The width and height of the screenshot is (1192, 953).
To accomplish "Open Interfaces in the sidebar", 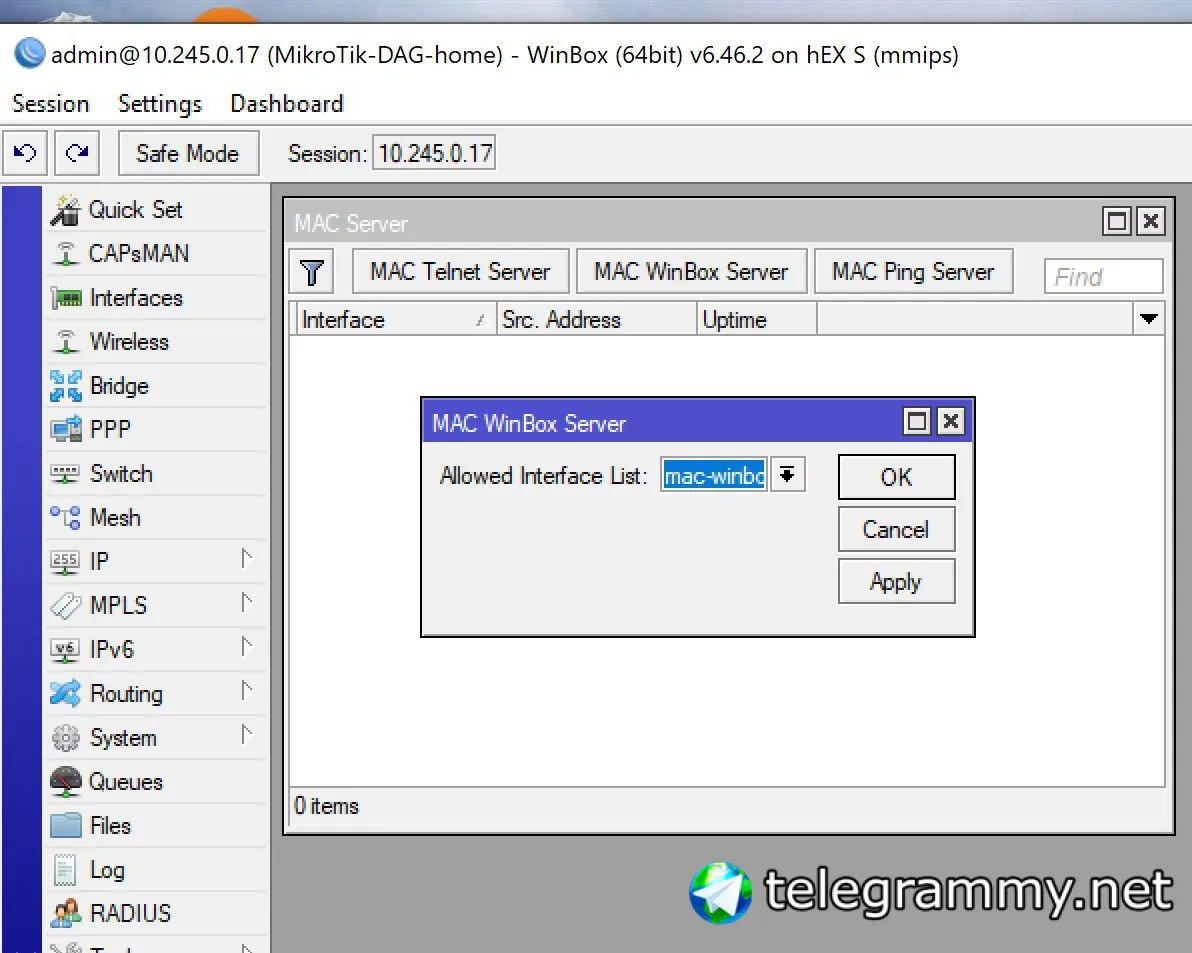I will (x=156, y=298).
